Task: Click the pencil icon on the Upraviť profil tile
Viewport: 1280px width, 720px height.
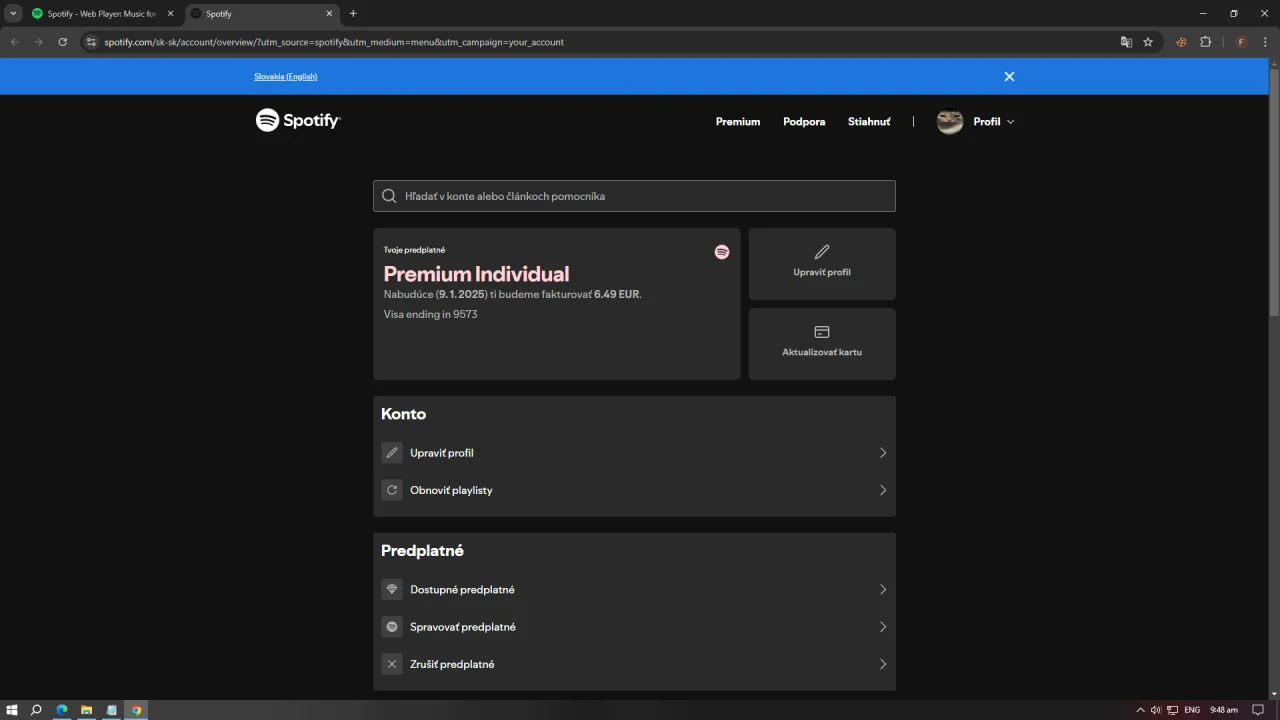Action: (822, 252)
